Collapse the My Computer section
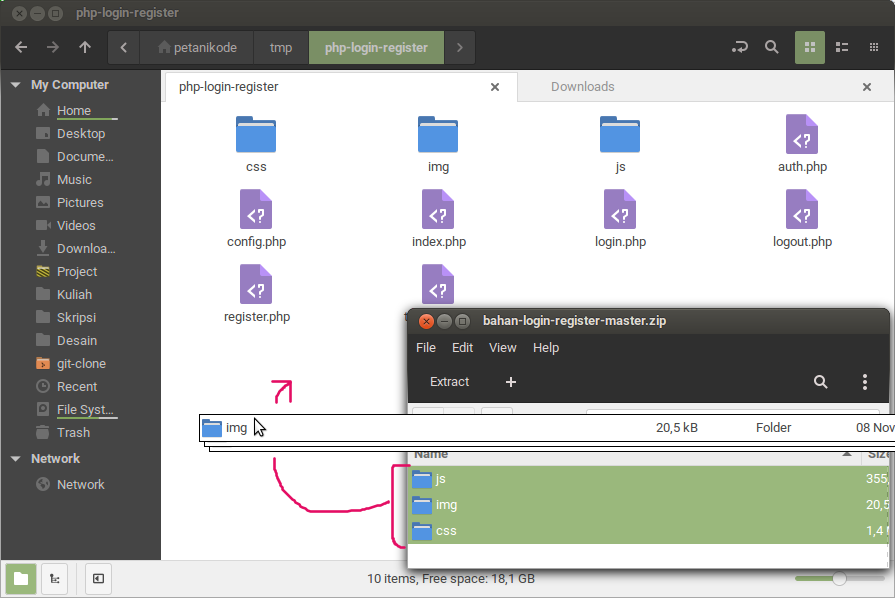895x598 pixels. click(x=15, y=85)
